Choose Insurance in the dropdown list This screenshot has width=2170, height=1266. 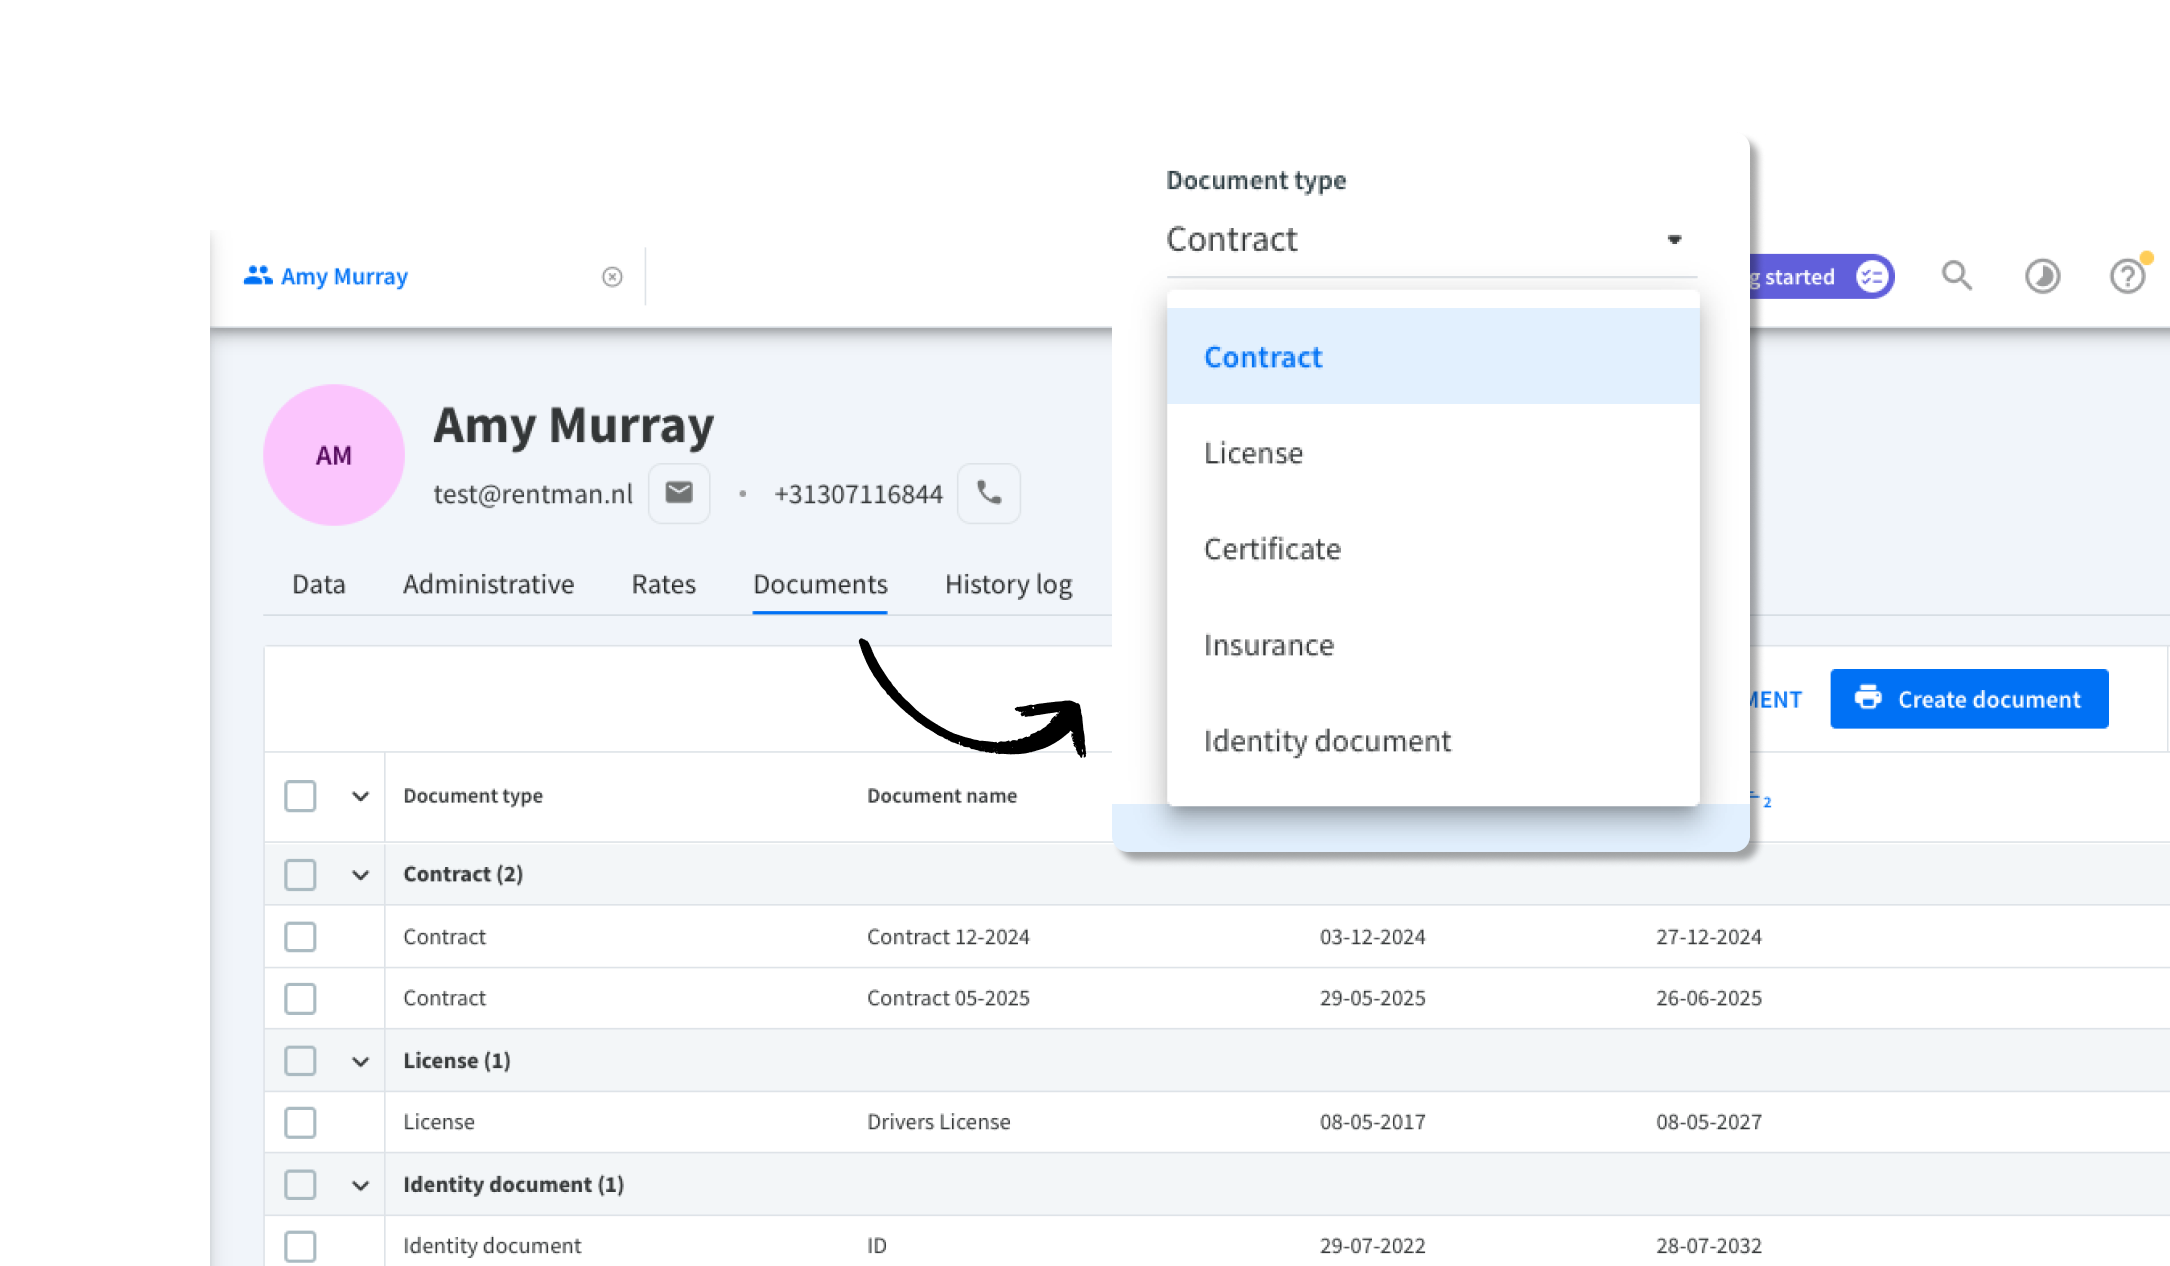point(1433,644)
